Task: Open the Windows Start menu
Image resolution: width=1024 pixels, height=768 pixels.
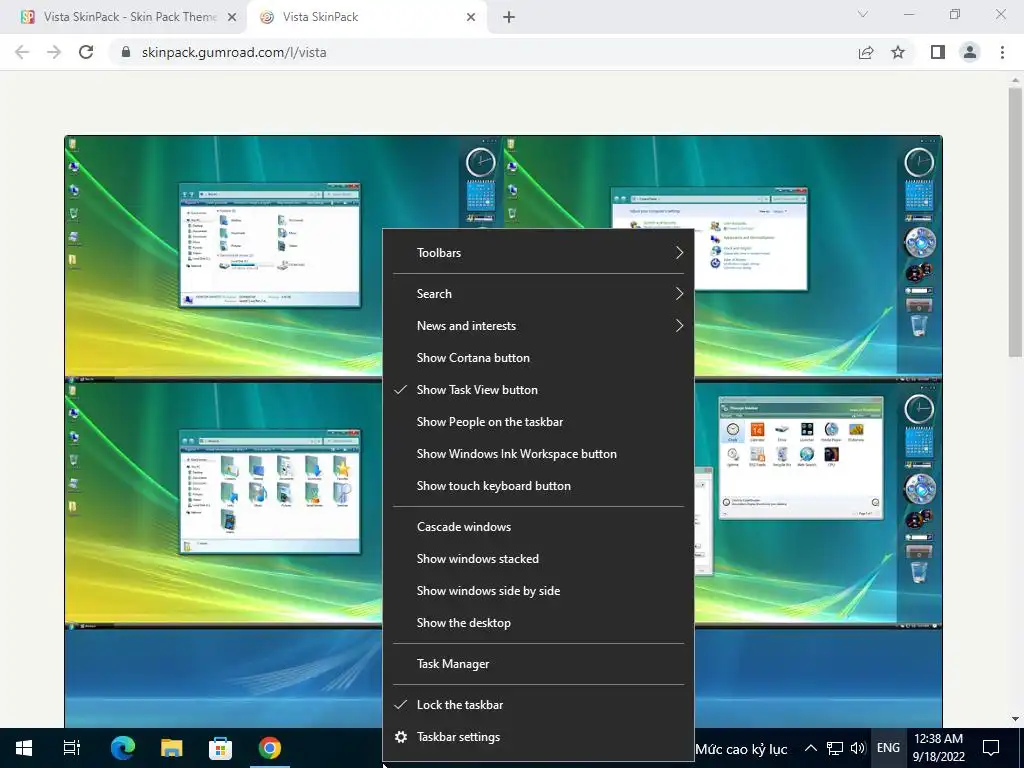Action: point(24,748)
